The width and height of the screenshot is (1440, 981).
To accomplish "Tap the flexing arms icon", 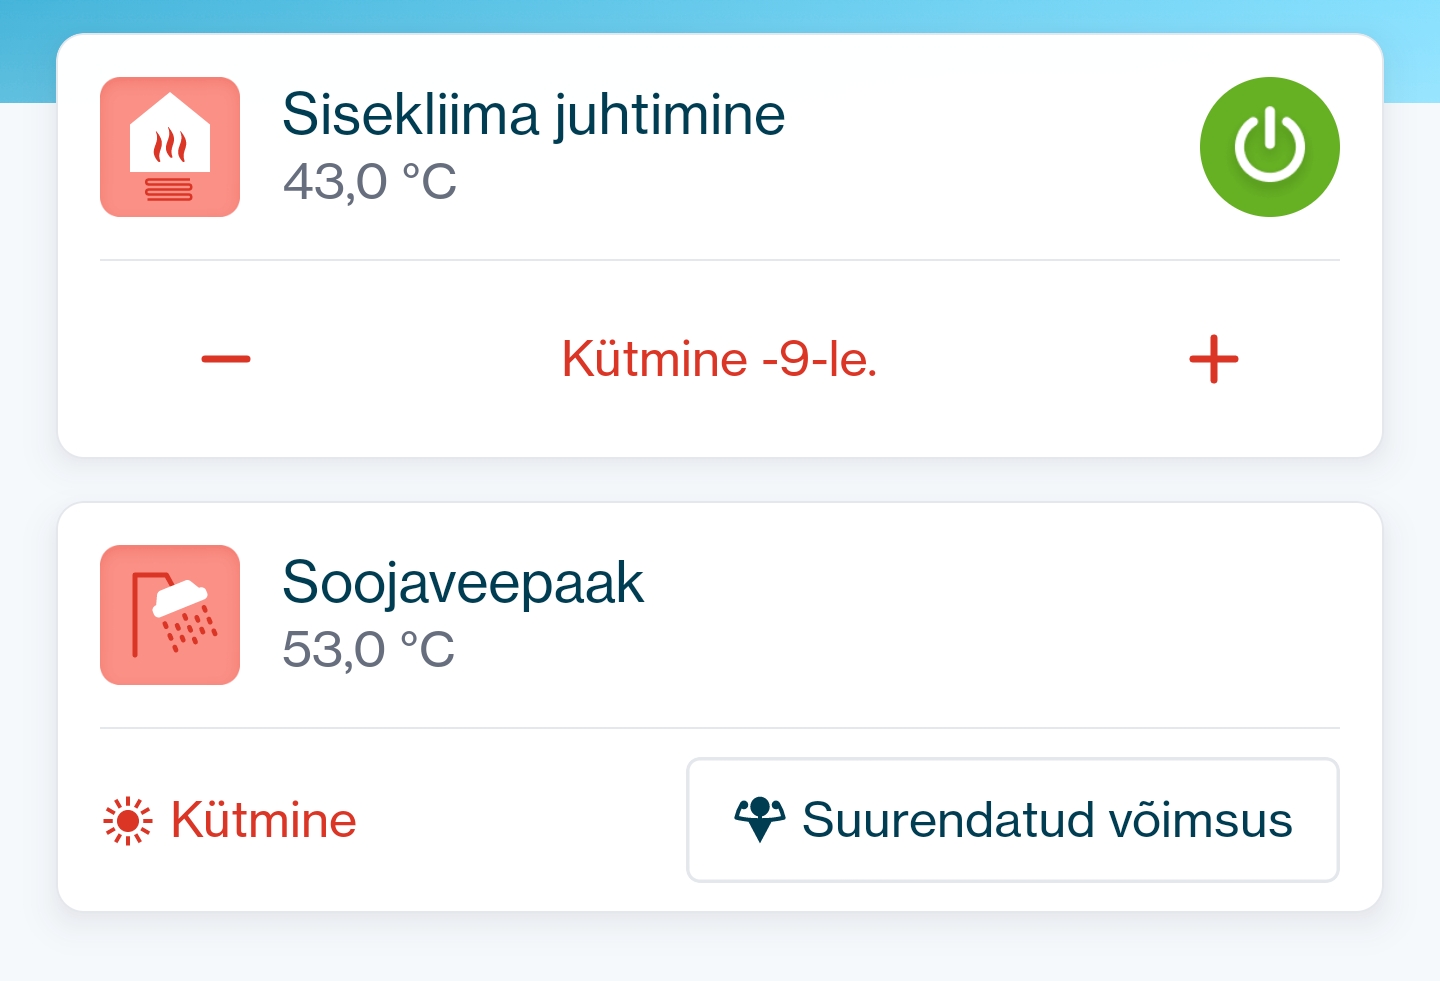I will pyautogui.click(x=760, y=819).
